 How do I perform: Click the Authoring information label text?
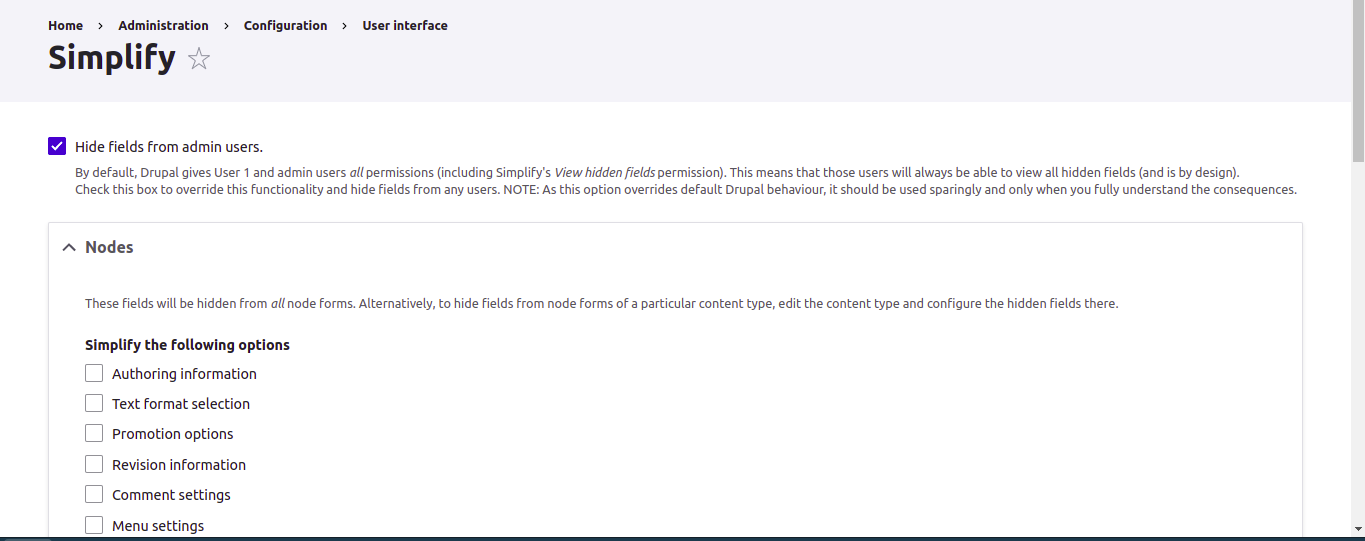click(184, 374)
